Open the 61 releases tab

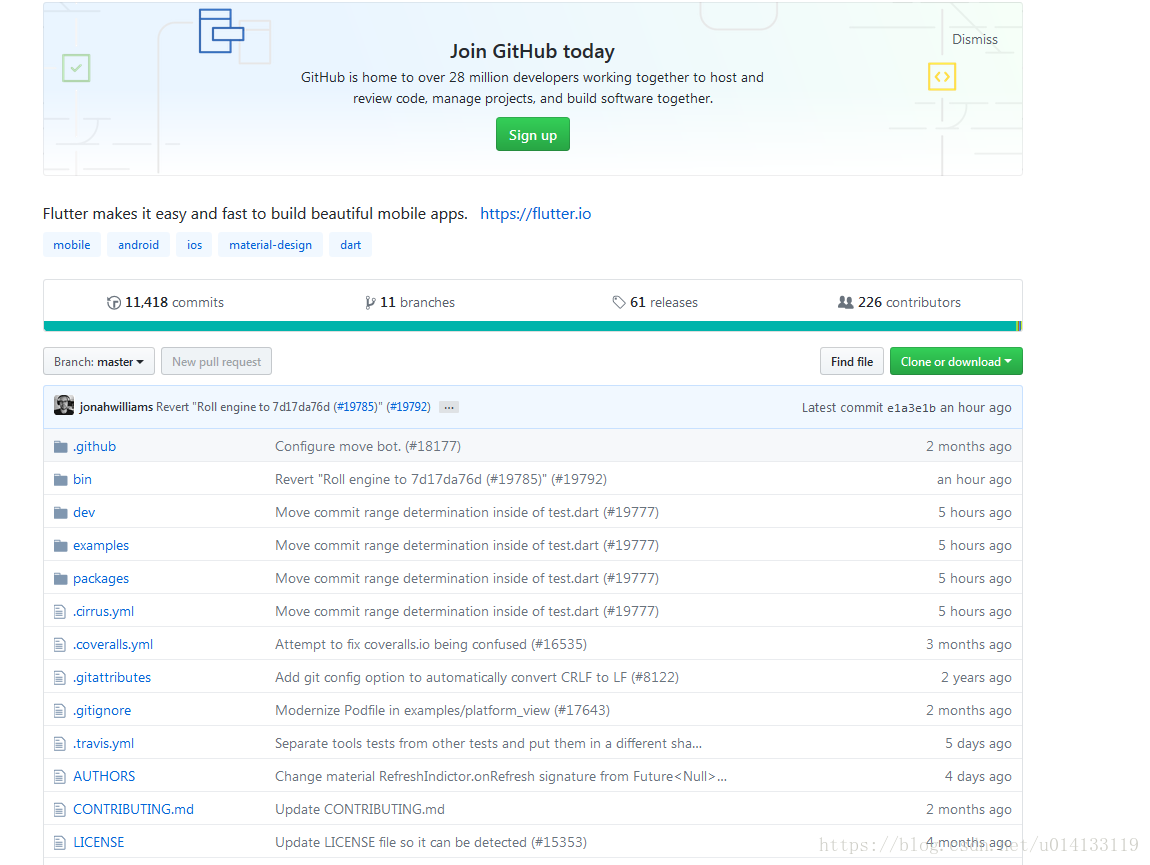click(655, 302)
